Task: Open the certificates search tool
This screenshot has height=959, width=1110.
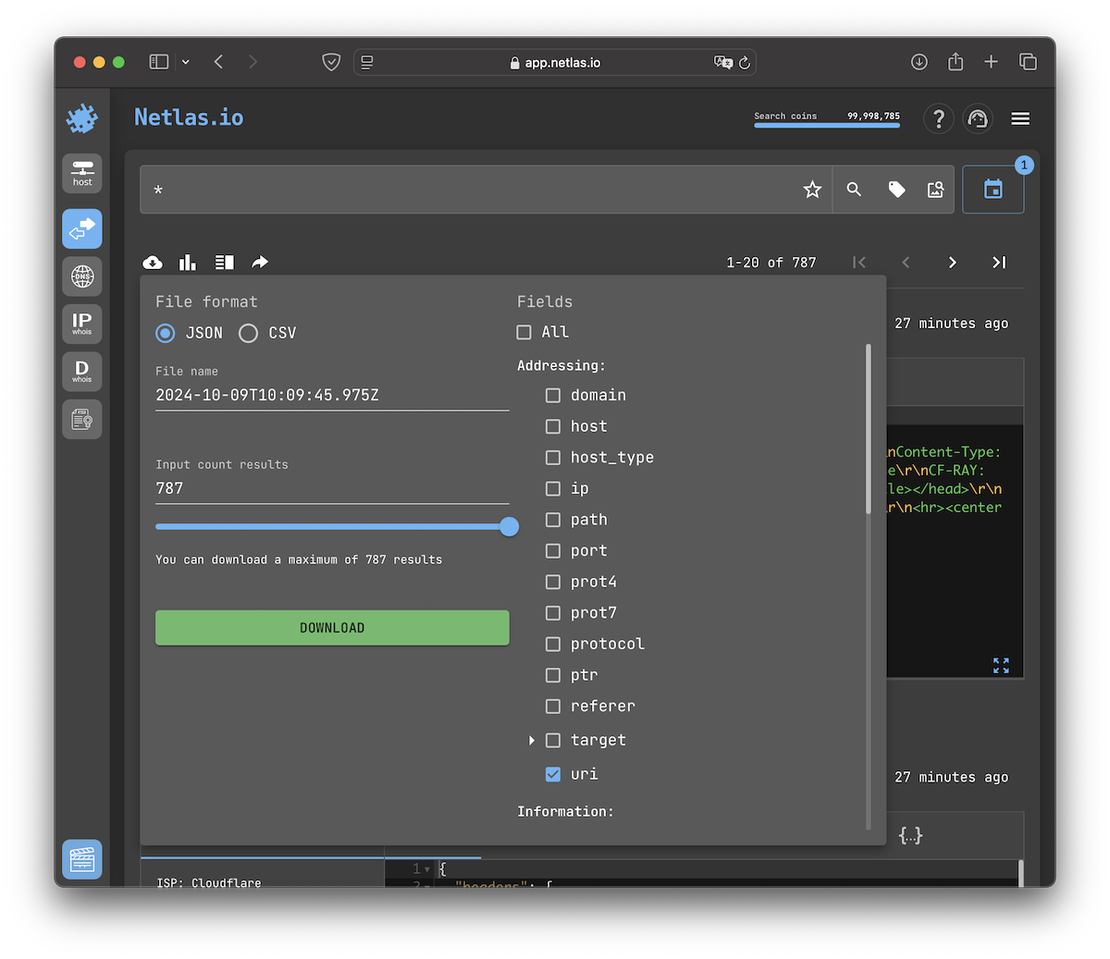Action: pos(81,419)
